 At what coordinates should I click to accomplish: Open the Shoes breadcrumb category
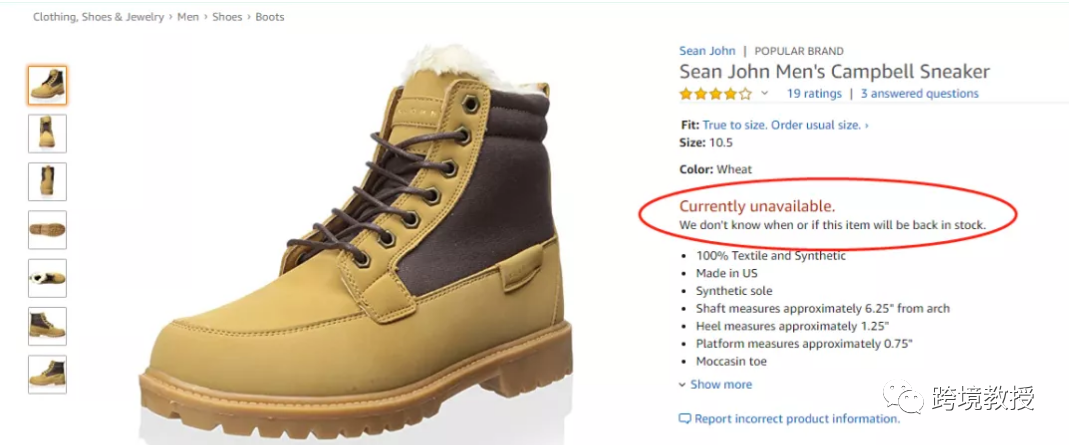click(227, 17)
